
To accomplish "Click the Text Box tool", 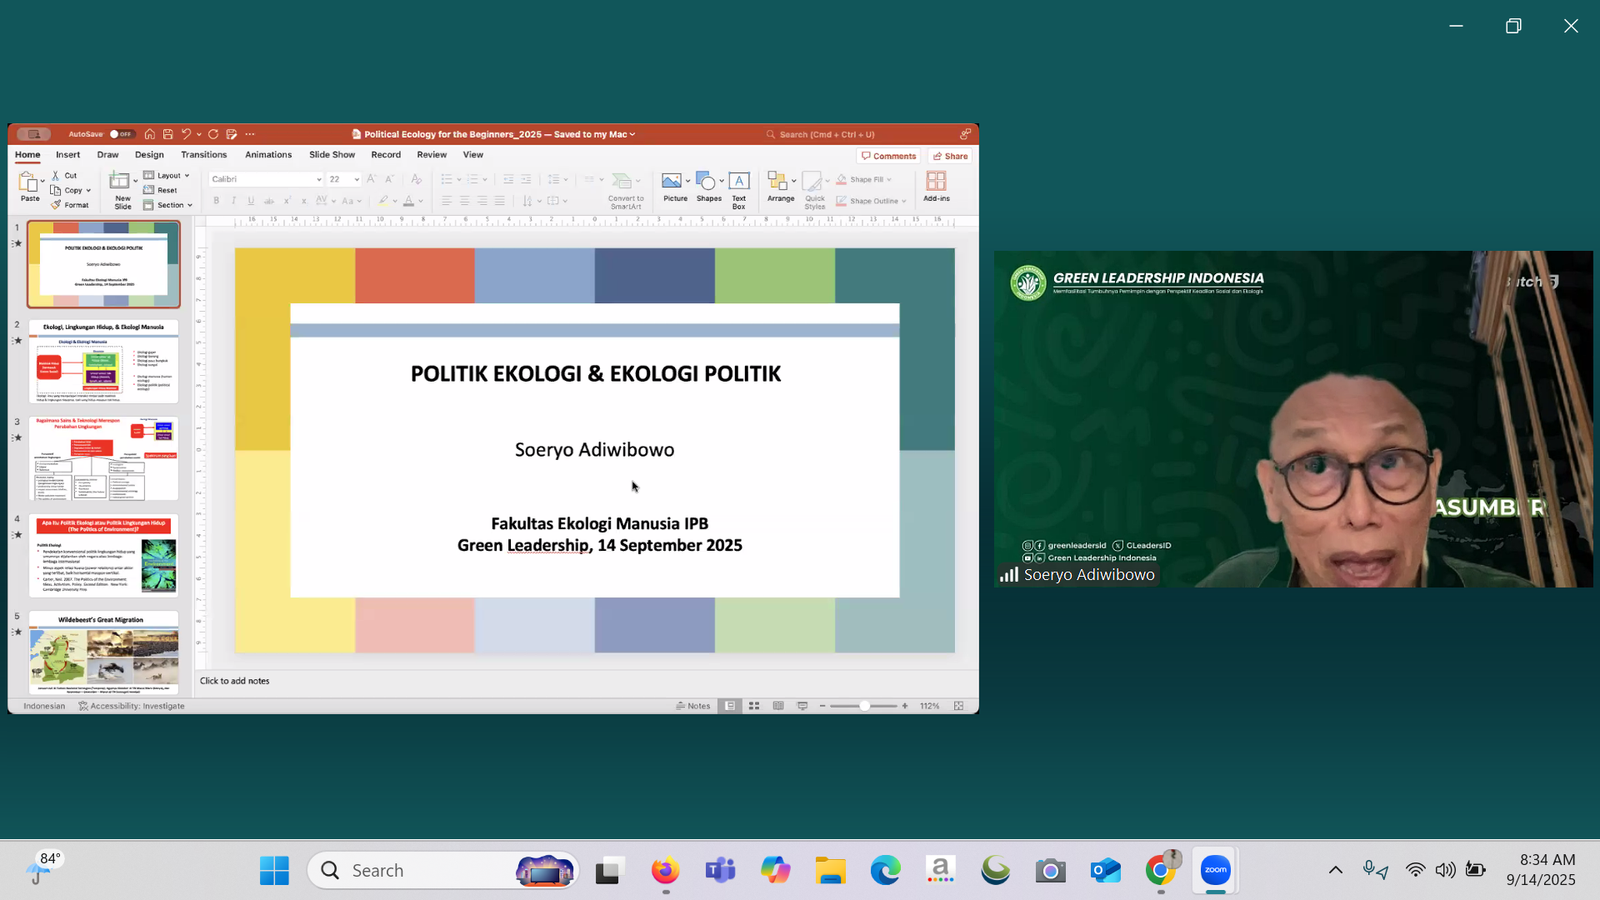I will click(x=739, y=182).
